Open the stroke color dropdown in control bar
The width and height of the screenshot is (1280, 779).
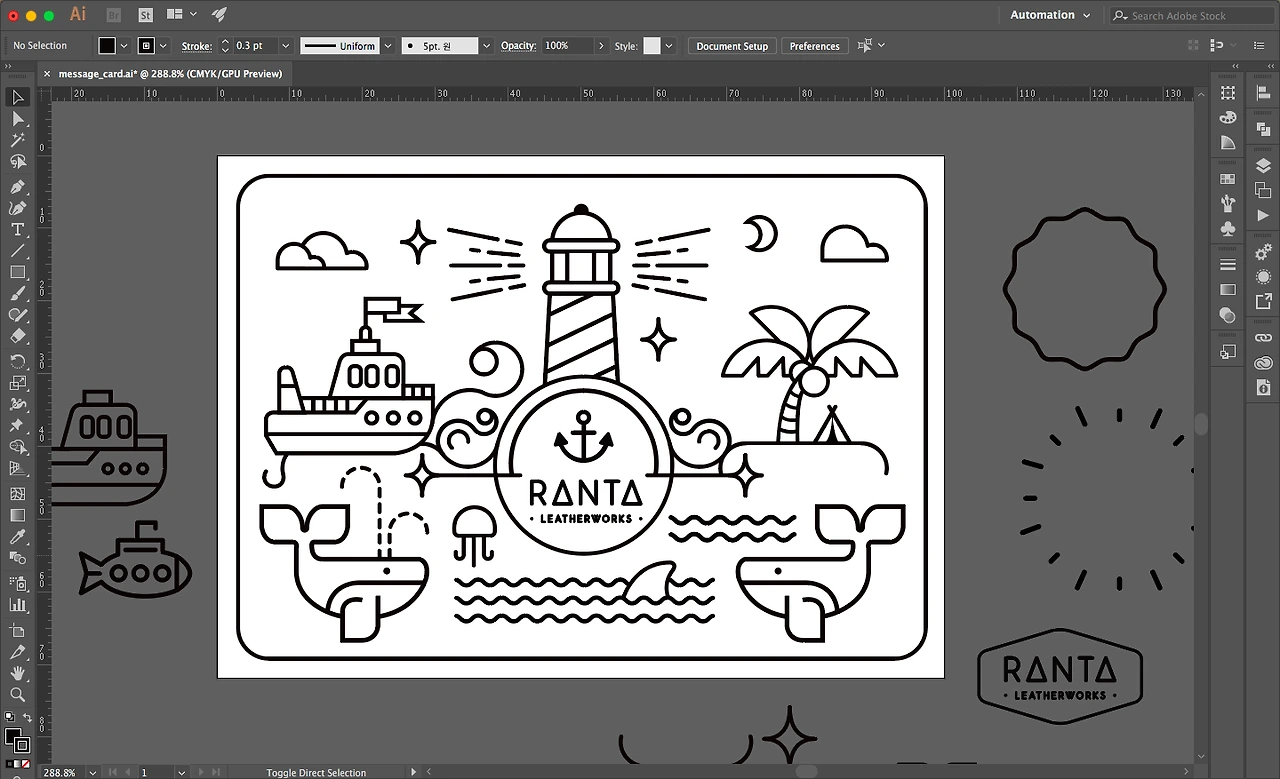(x=162, y=46)
